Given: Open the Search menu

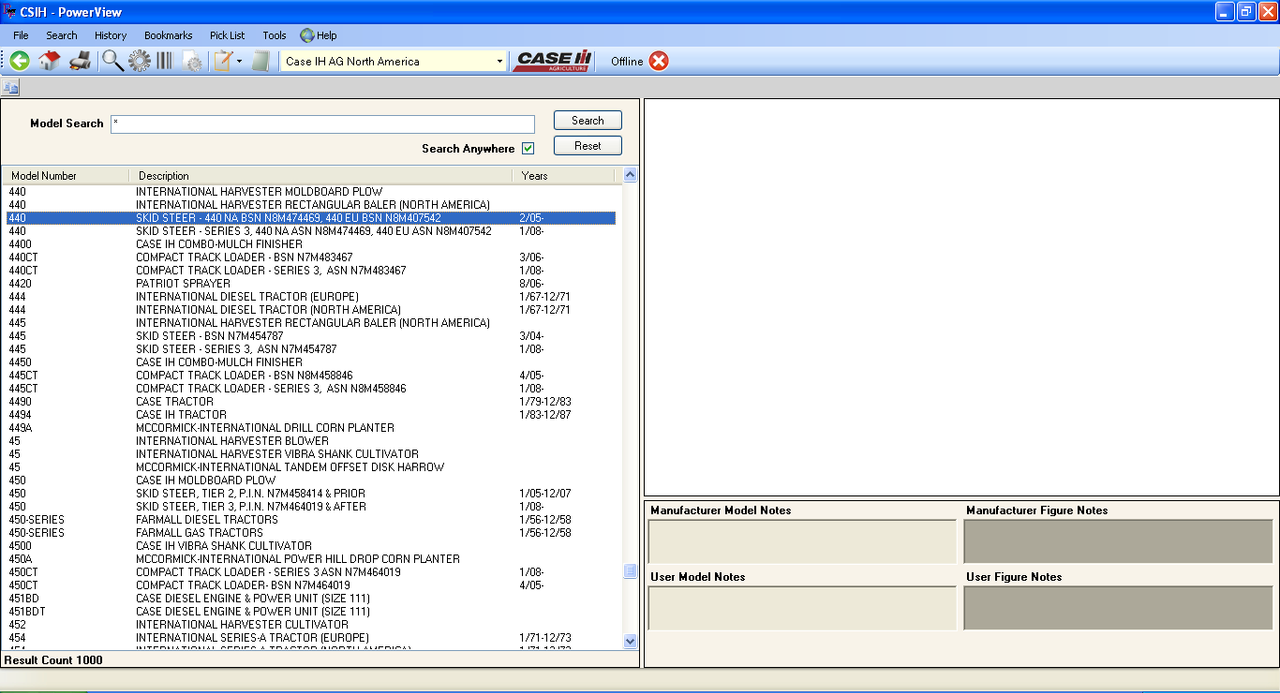Looking at the screenshot, I should [x=61, y=35].
